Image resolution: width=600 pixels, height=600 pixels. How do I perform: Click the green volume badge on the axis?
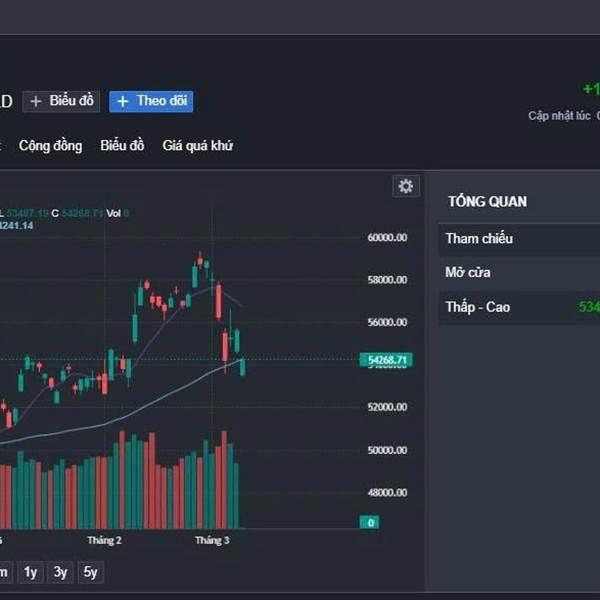pyautogui.click(x=370, y=522)
